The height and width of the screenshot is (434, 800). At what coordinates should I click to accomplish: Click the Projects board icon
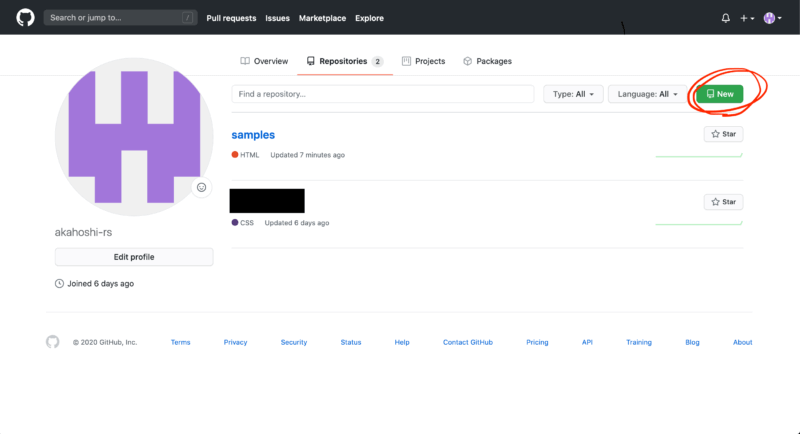coord(406,61)
